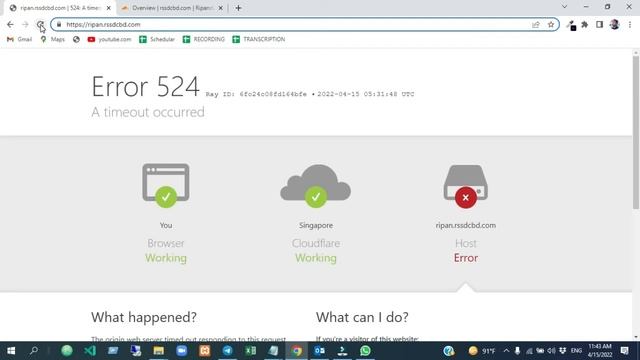Open the Maps bookmark
640x360 pixels.
53,39
